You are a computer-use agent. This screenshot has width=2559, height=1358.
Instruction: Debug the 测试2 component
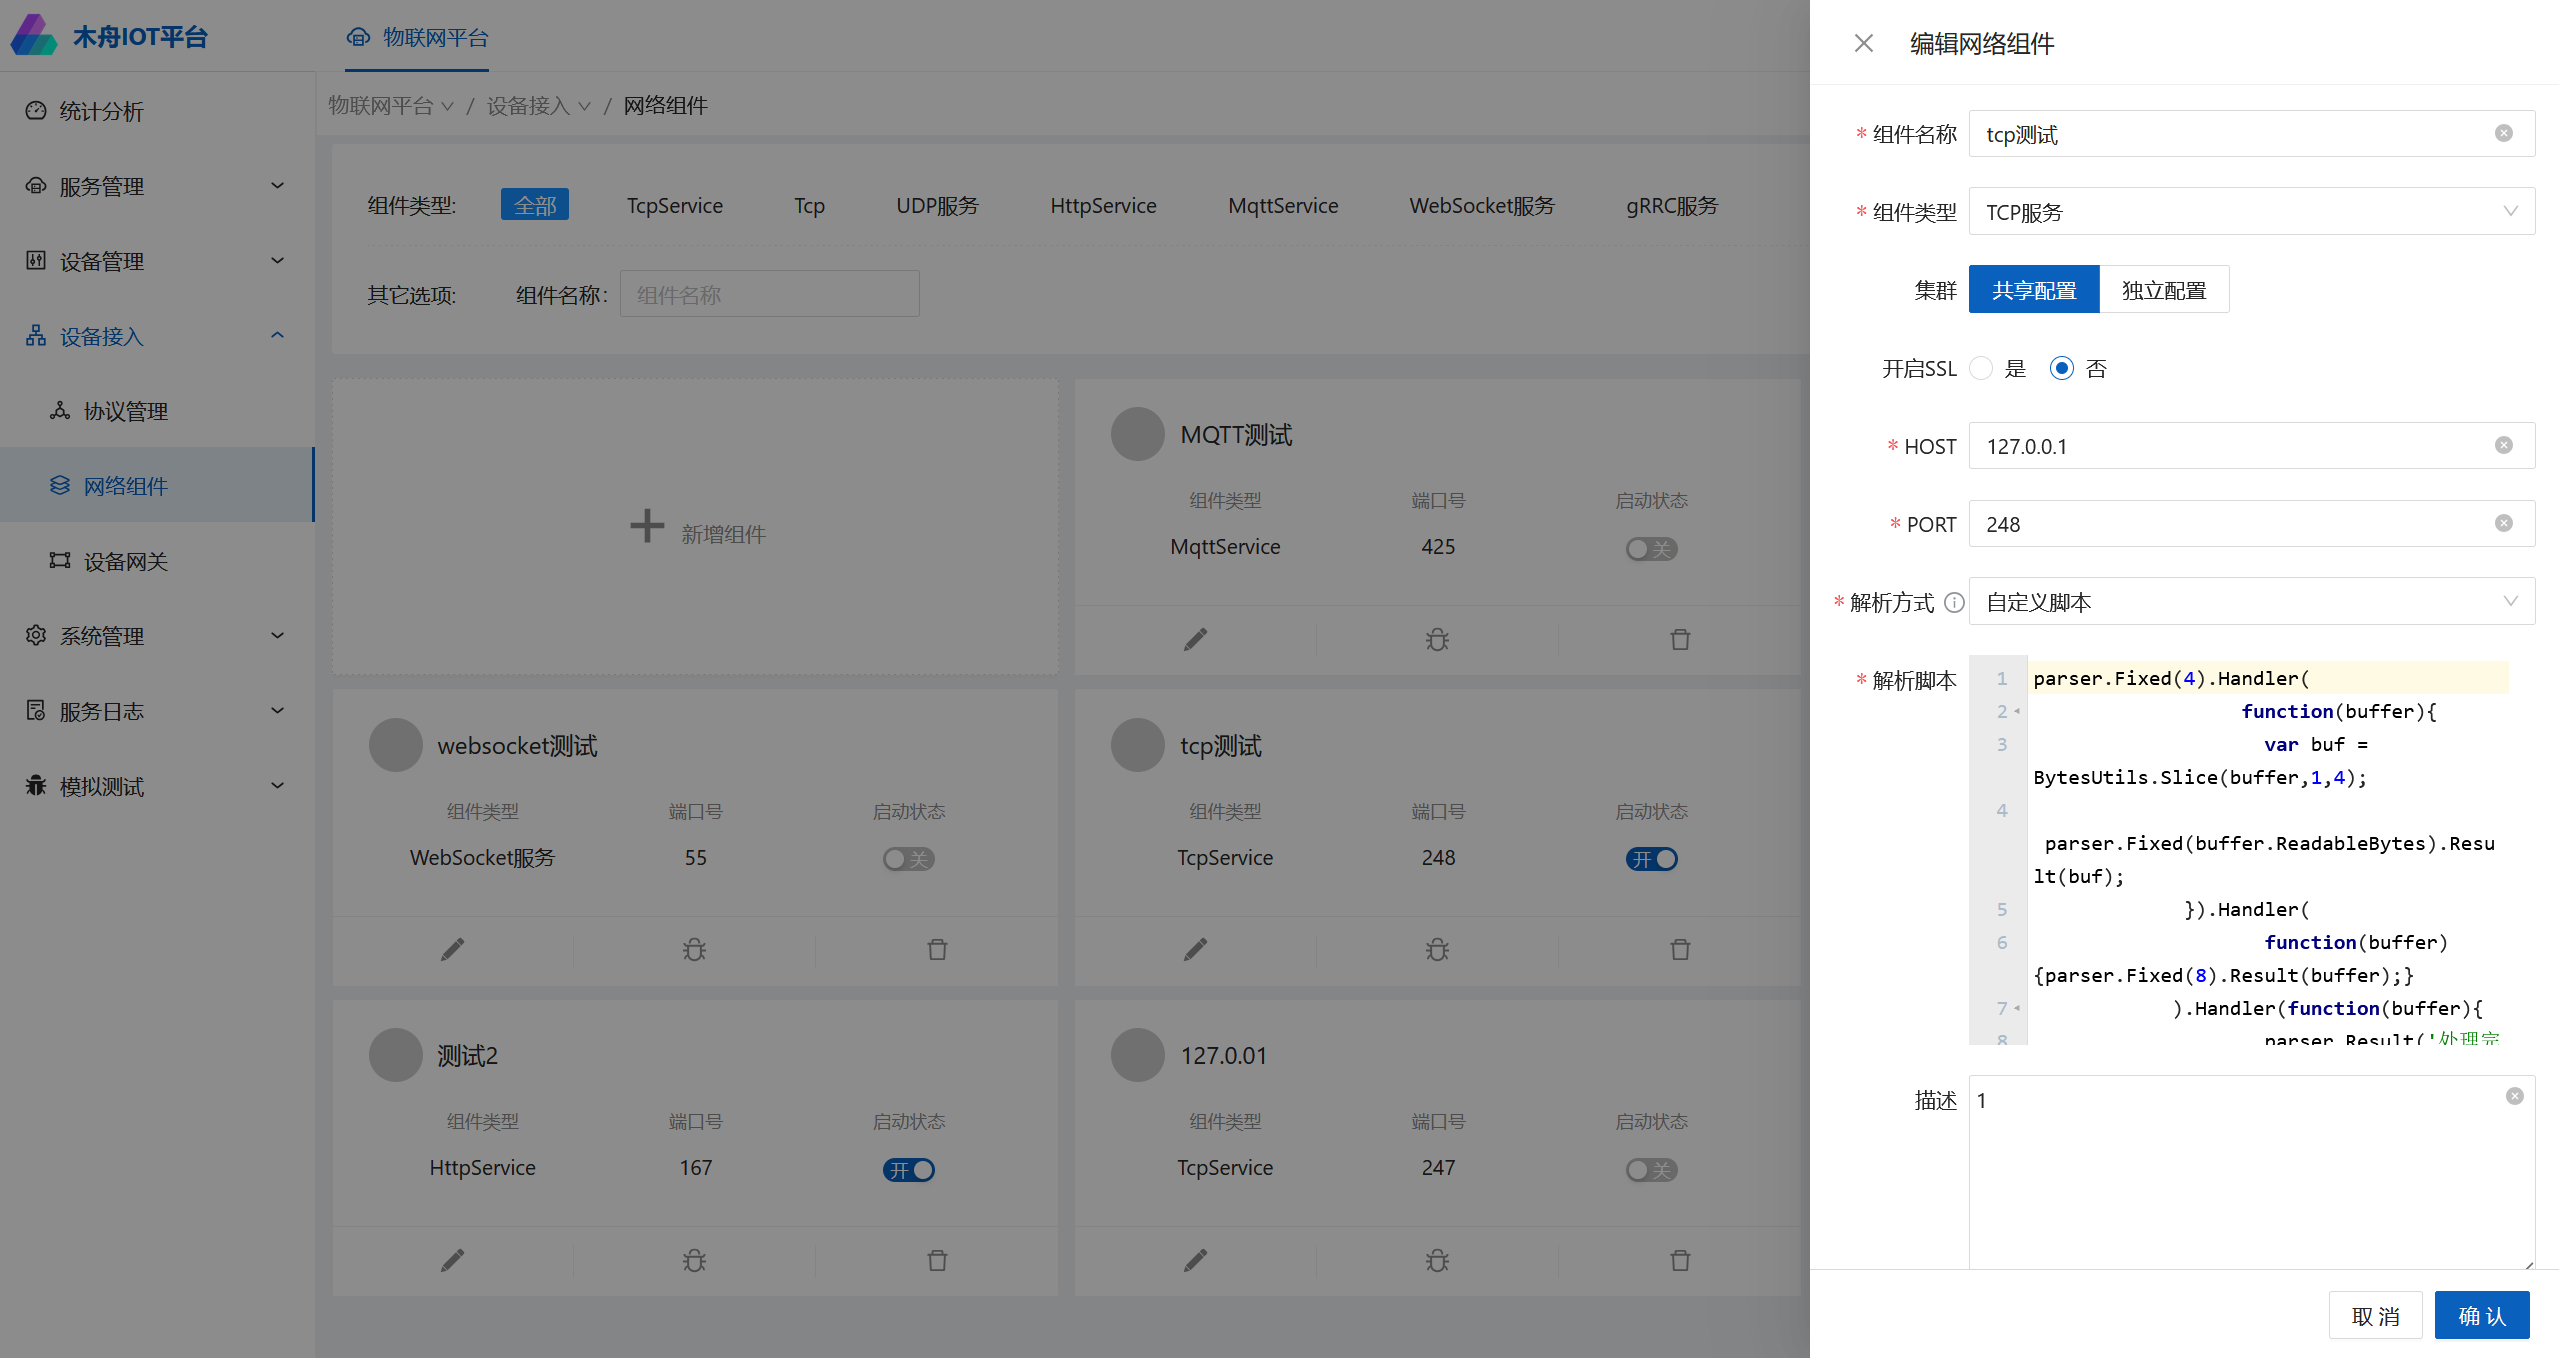pos(694,1260)
